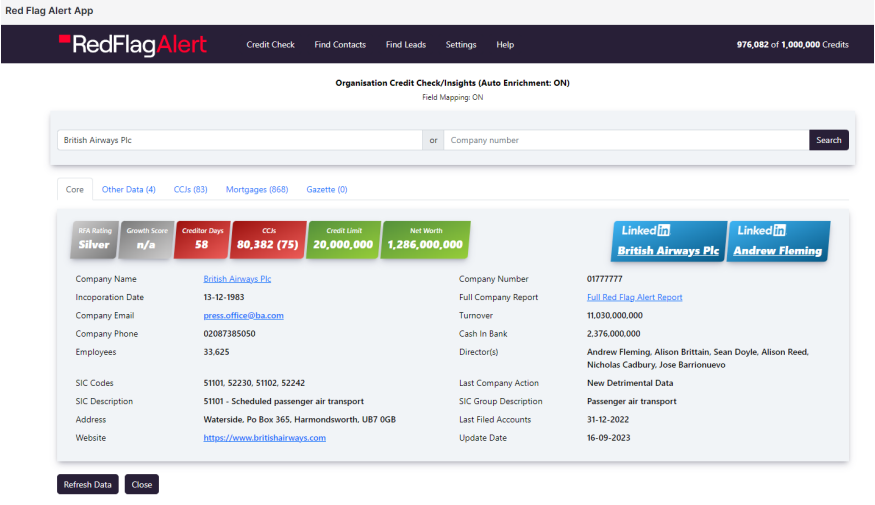Open the press.office@ba.com email link
This screenshot has width=875, height=505.
(x=243, y=316)
